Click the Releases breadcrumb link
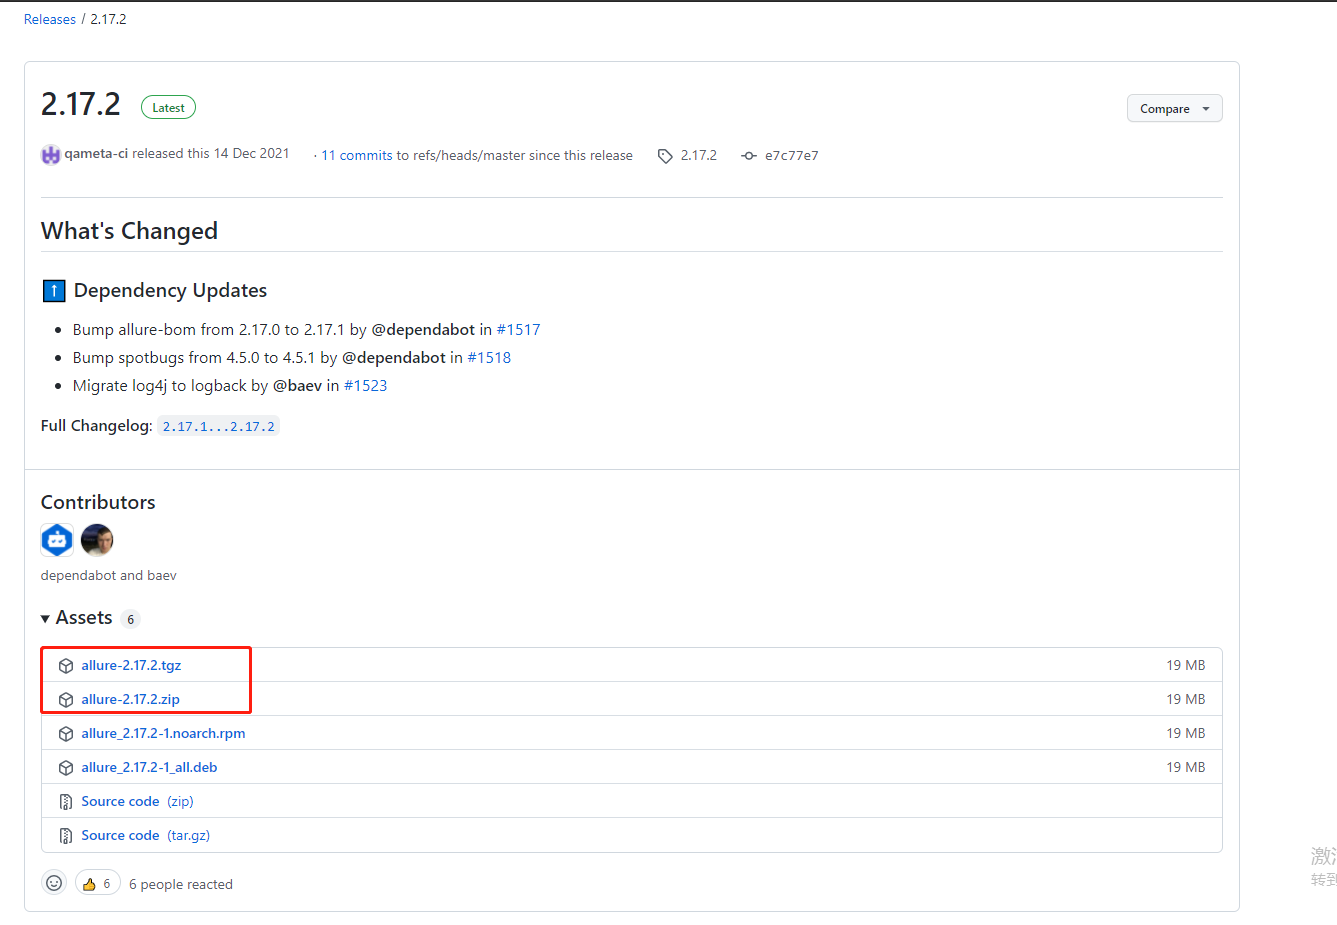Viewport: 1337px width, 925px height. (x=50, y=19)
